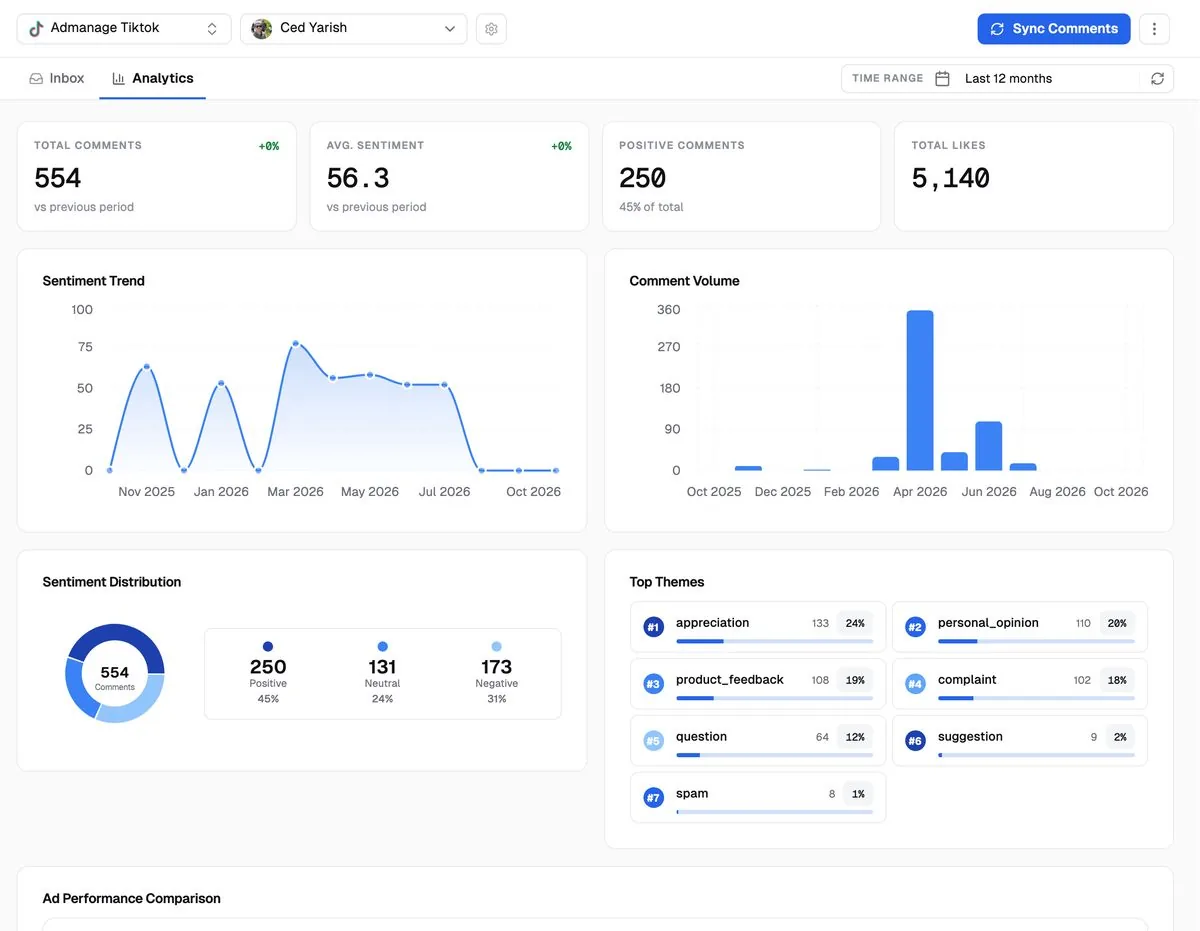
Task: Click the tallest Apr 2026 bar in Comment Volume
Action: [x=920, y=390]
